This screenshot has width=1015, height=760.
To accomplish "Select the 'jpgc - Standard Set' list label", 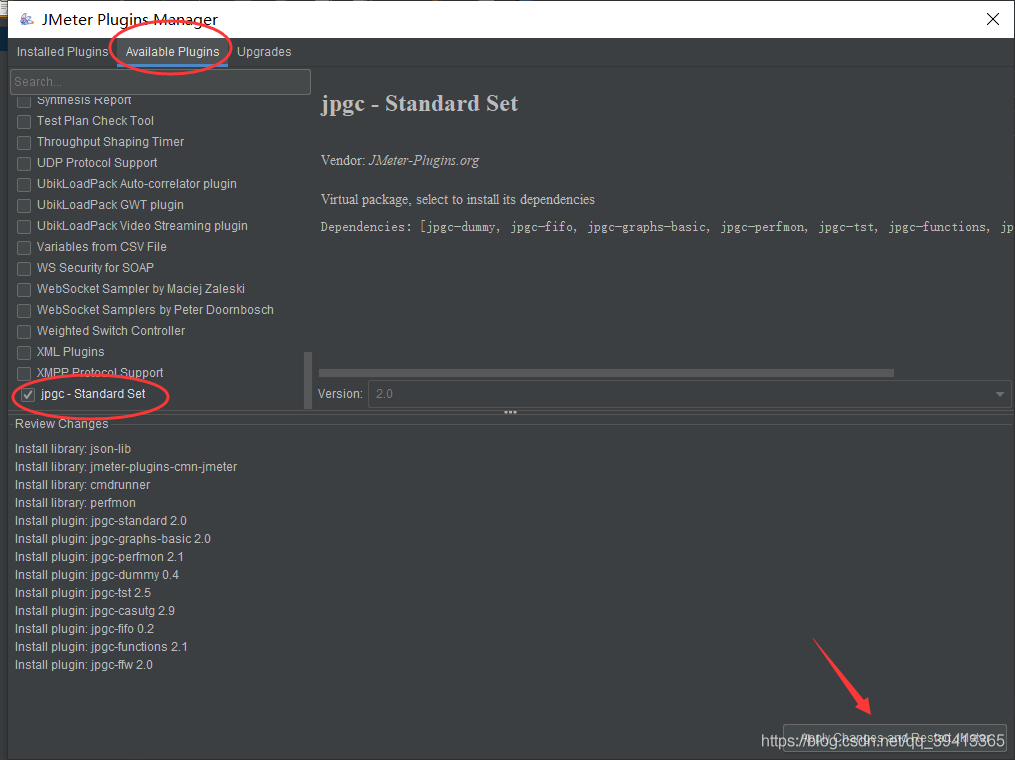I will pos(93,394).
